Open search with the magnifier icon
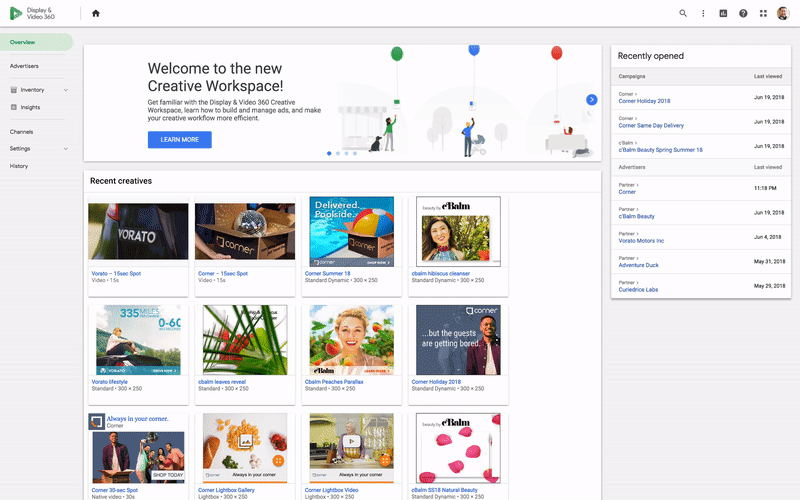The height and width of the screenshot is (500, 800). tap(683, 13)
